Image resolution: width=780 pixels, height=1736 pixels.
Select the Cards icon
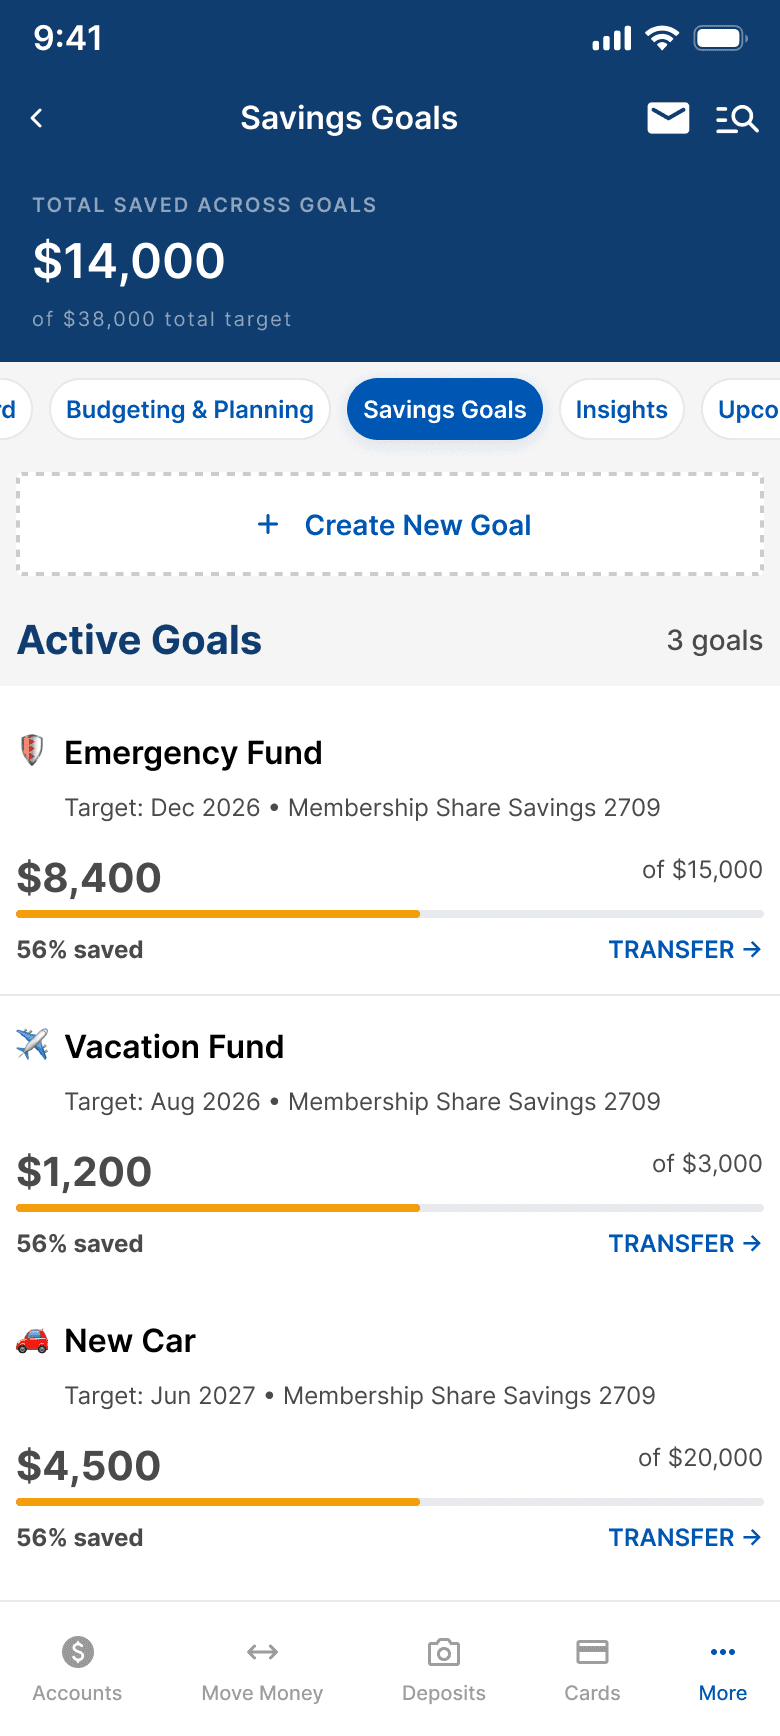pos(592,1652)
